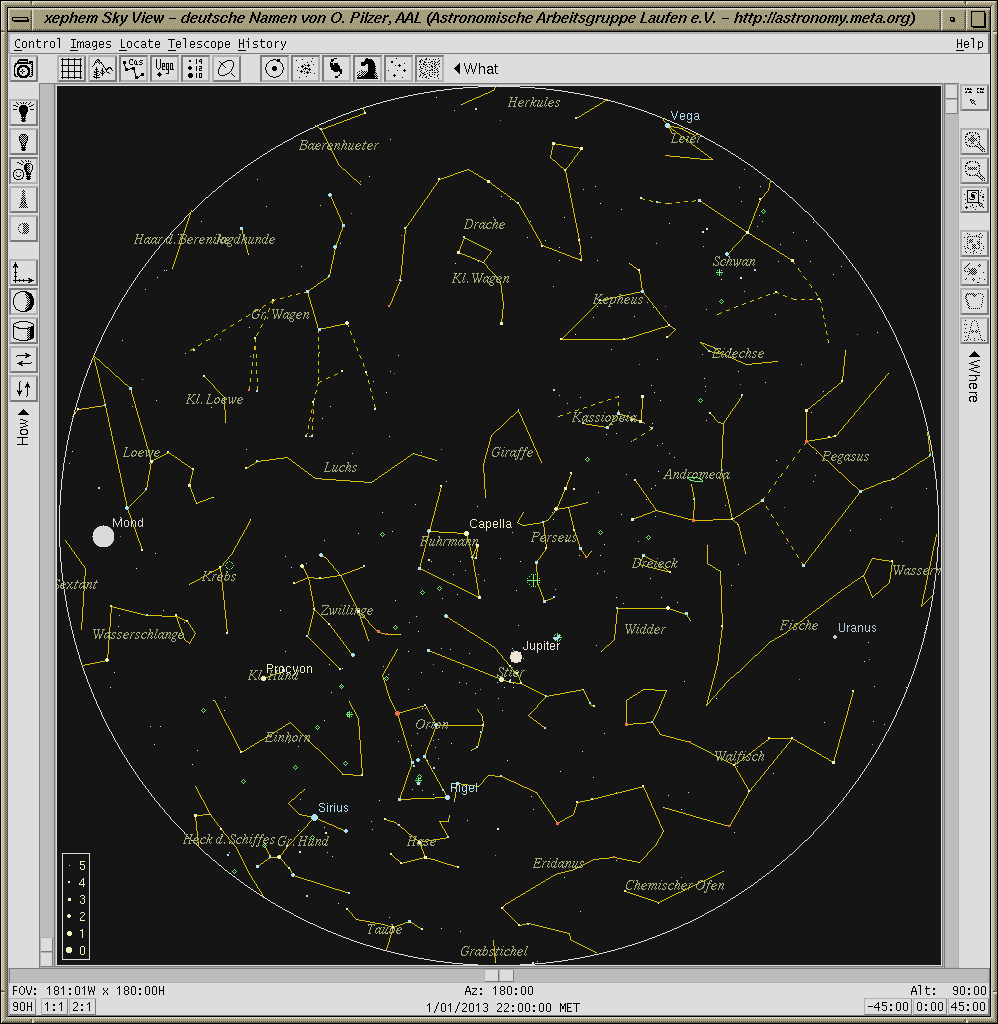The image size is (998, 1024).
Task: Click the horsehead nebula icon
Action: point(367,69)
